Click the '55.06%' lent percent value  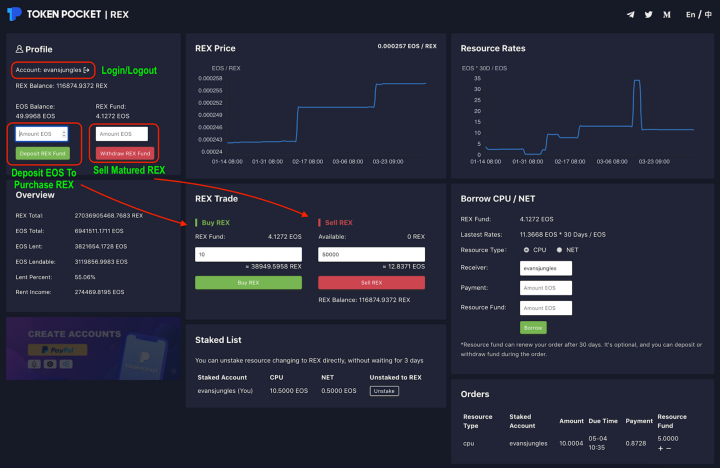coord(85,277)
